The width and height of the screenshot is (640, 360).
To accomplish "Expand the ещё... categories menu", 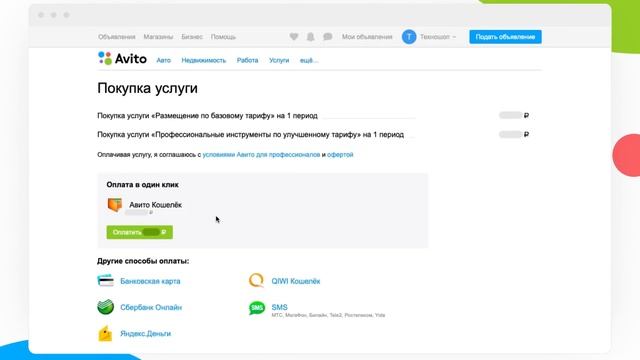I will [x=309, y=60].
